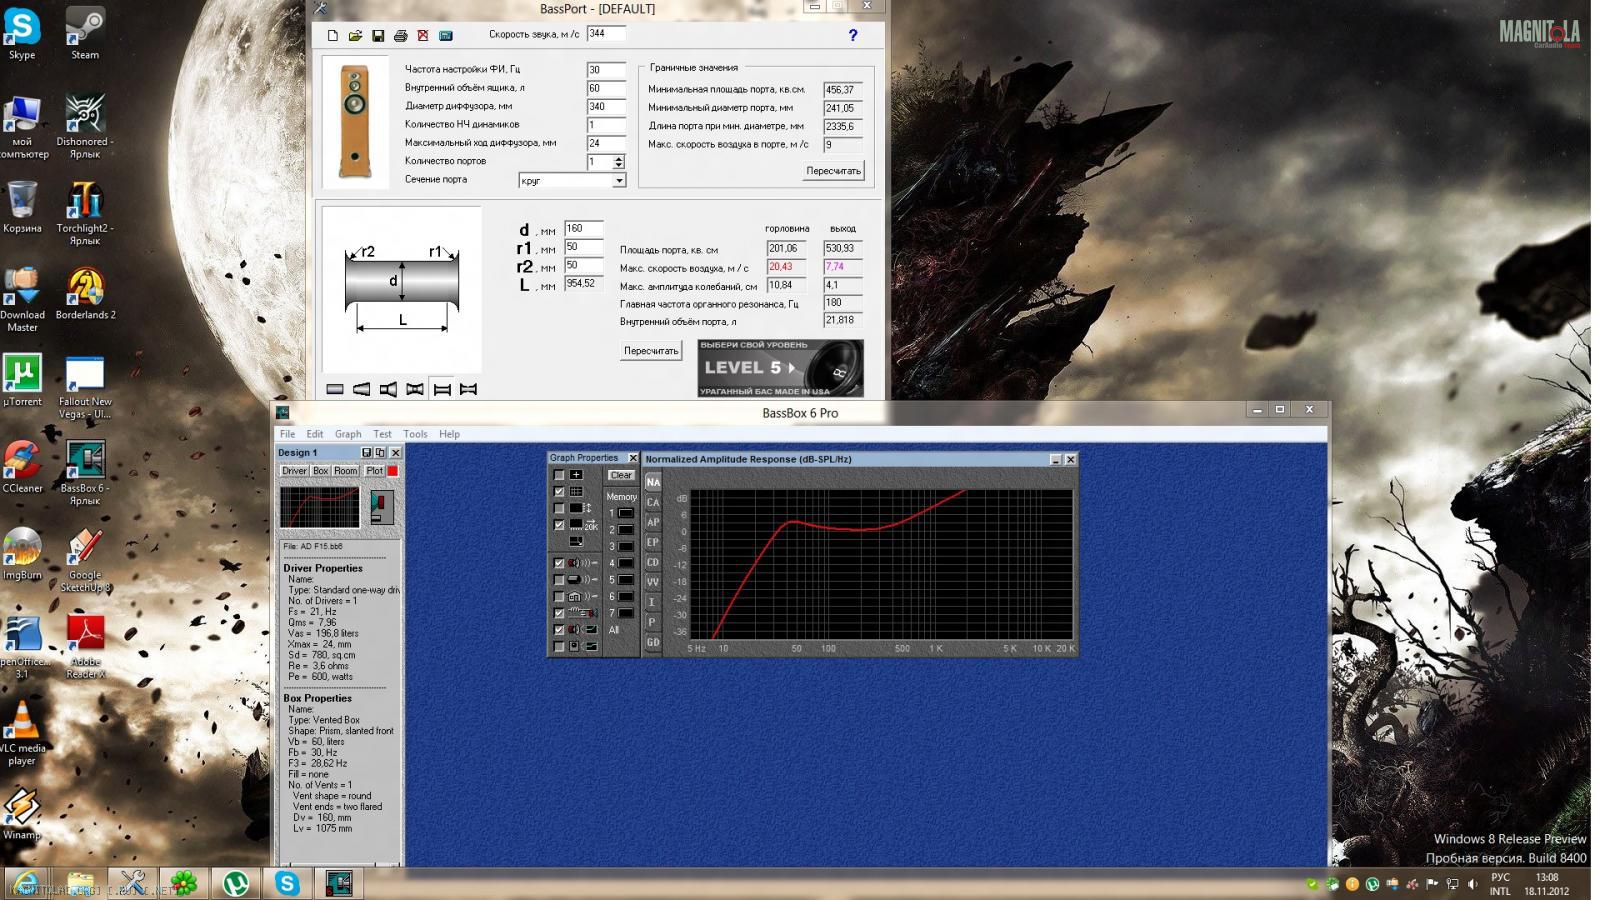Click the graph corner-zoom icon in Graph Properties
Screen dimensions: 1600x900
[576, 541]
